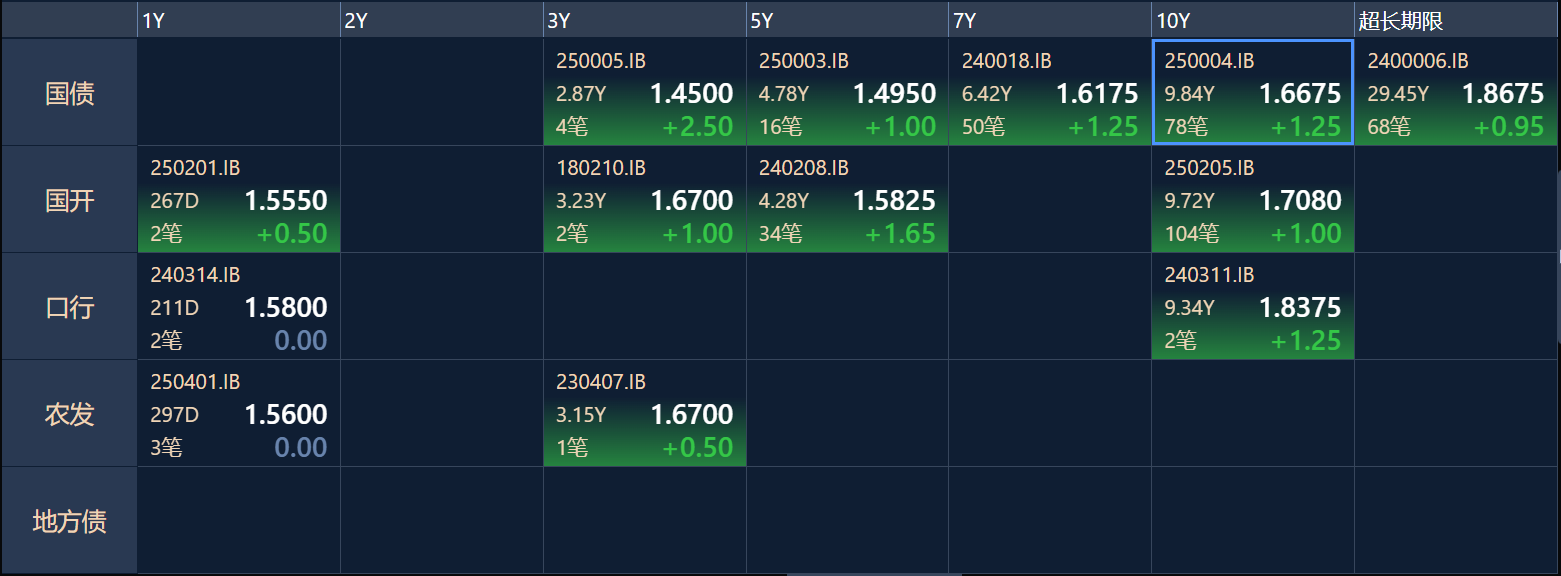Viewport: 1561px width, 576px height.
Task: Click the 10Y column header
Action: tap(1252, 20)
